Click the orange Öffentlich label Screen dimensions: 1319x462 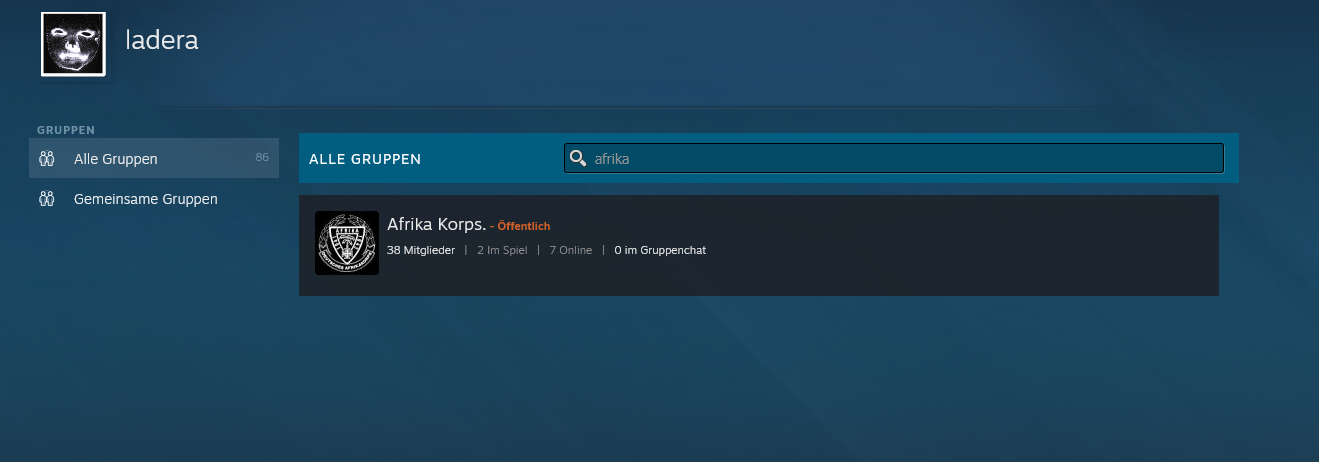pos(523,226)
